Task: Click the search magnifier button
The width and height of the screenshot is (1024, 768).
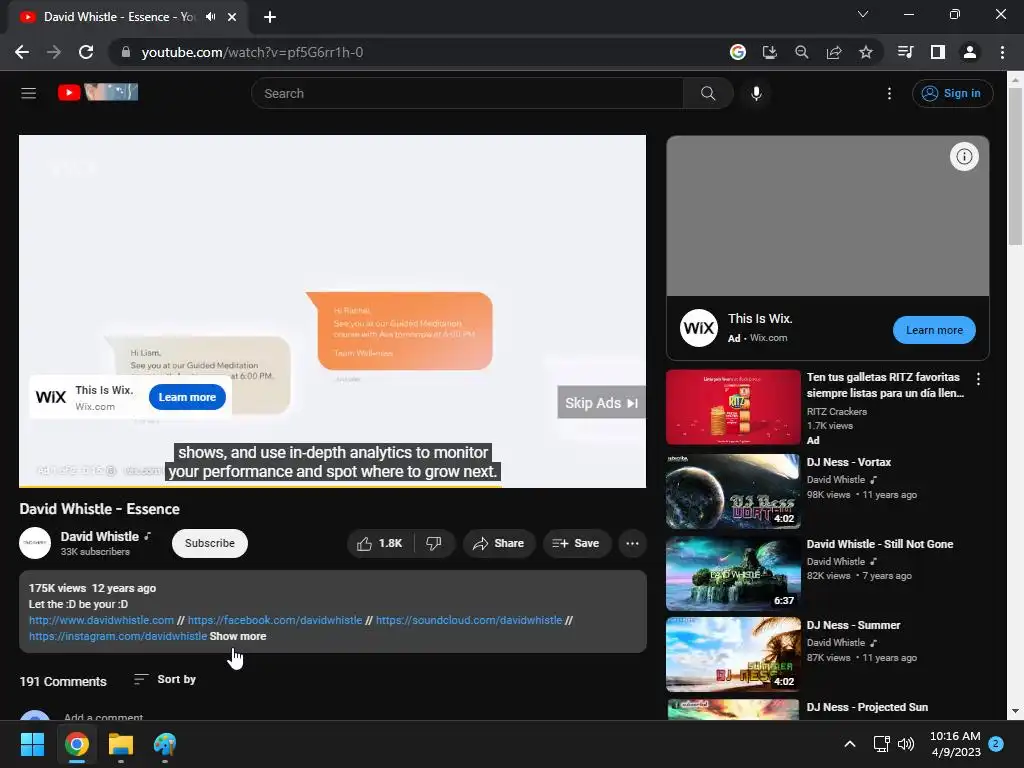Action: (x=708, y=93)
